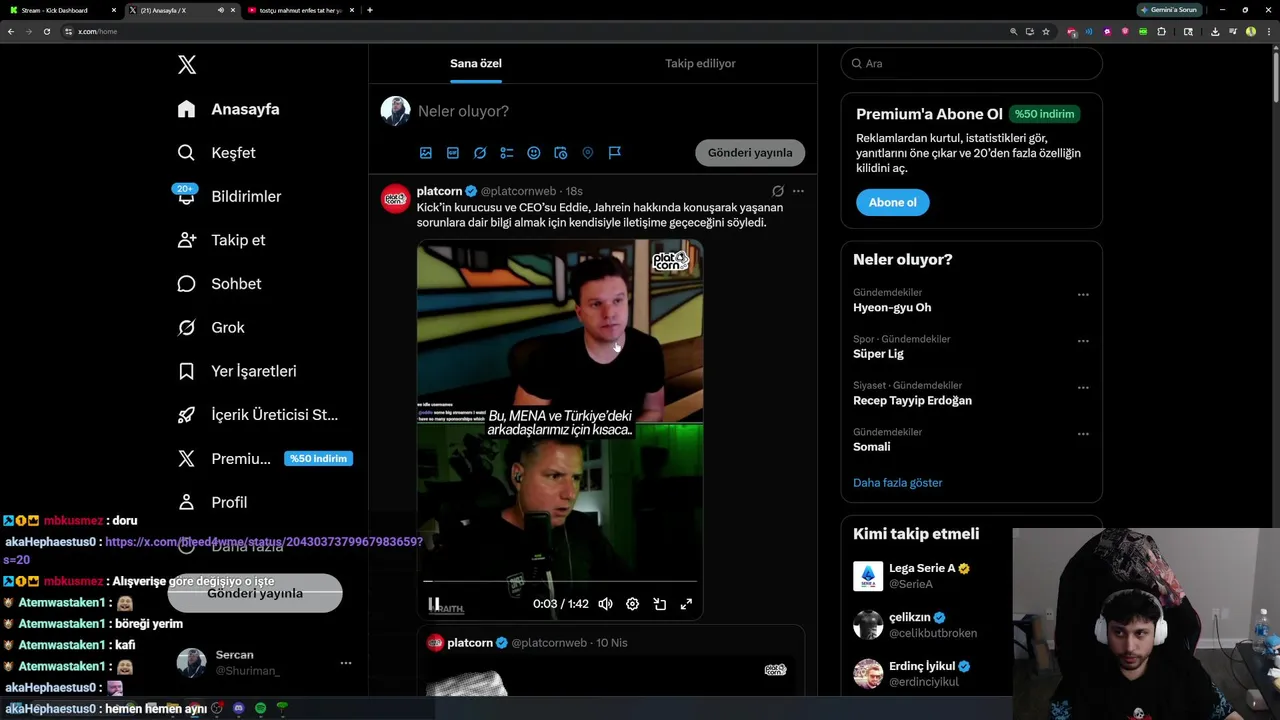
Task: Open more options on platcorn post
Action: click(798, 191)
